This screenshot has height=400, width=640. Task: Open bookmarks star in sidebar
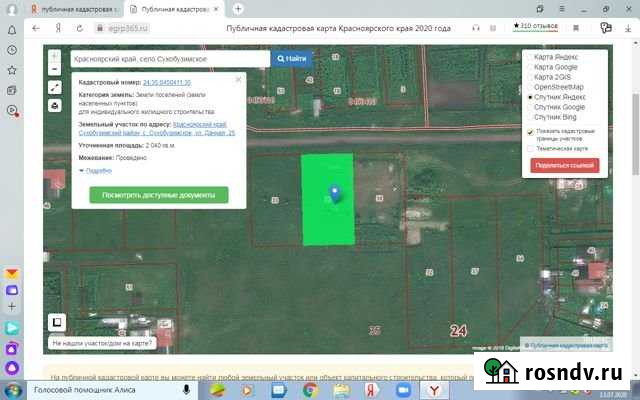click(x=12, y=70)
